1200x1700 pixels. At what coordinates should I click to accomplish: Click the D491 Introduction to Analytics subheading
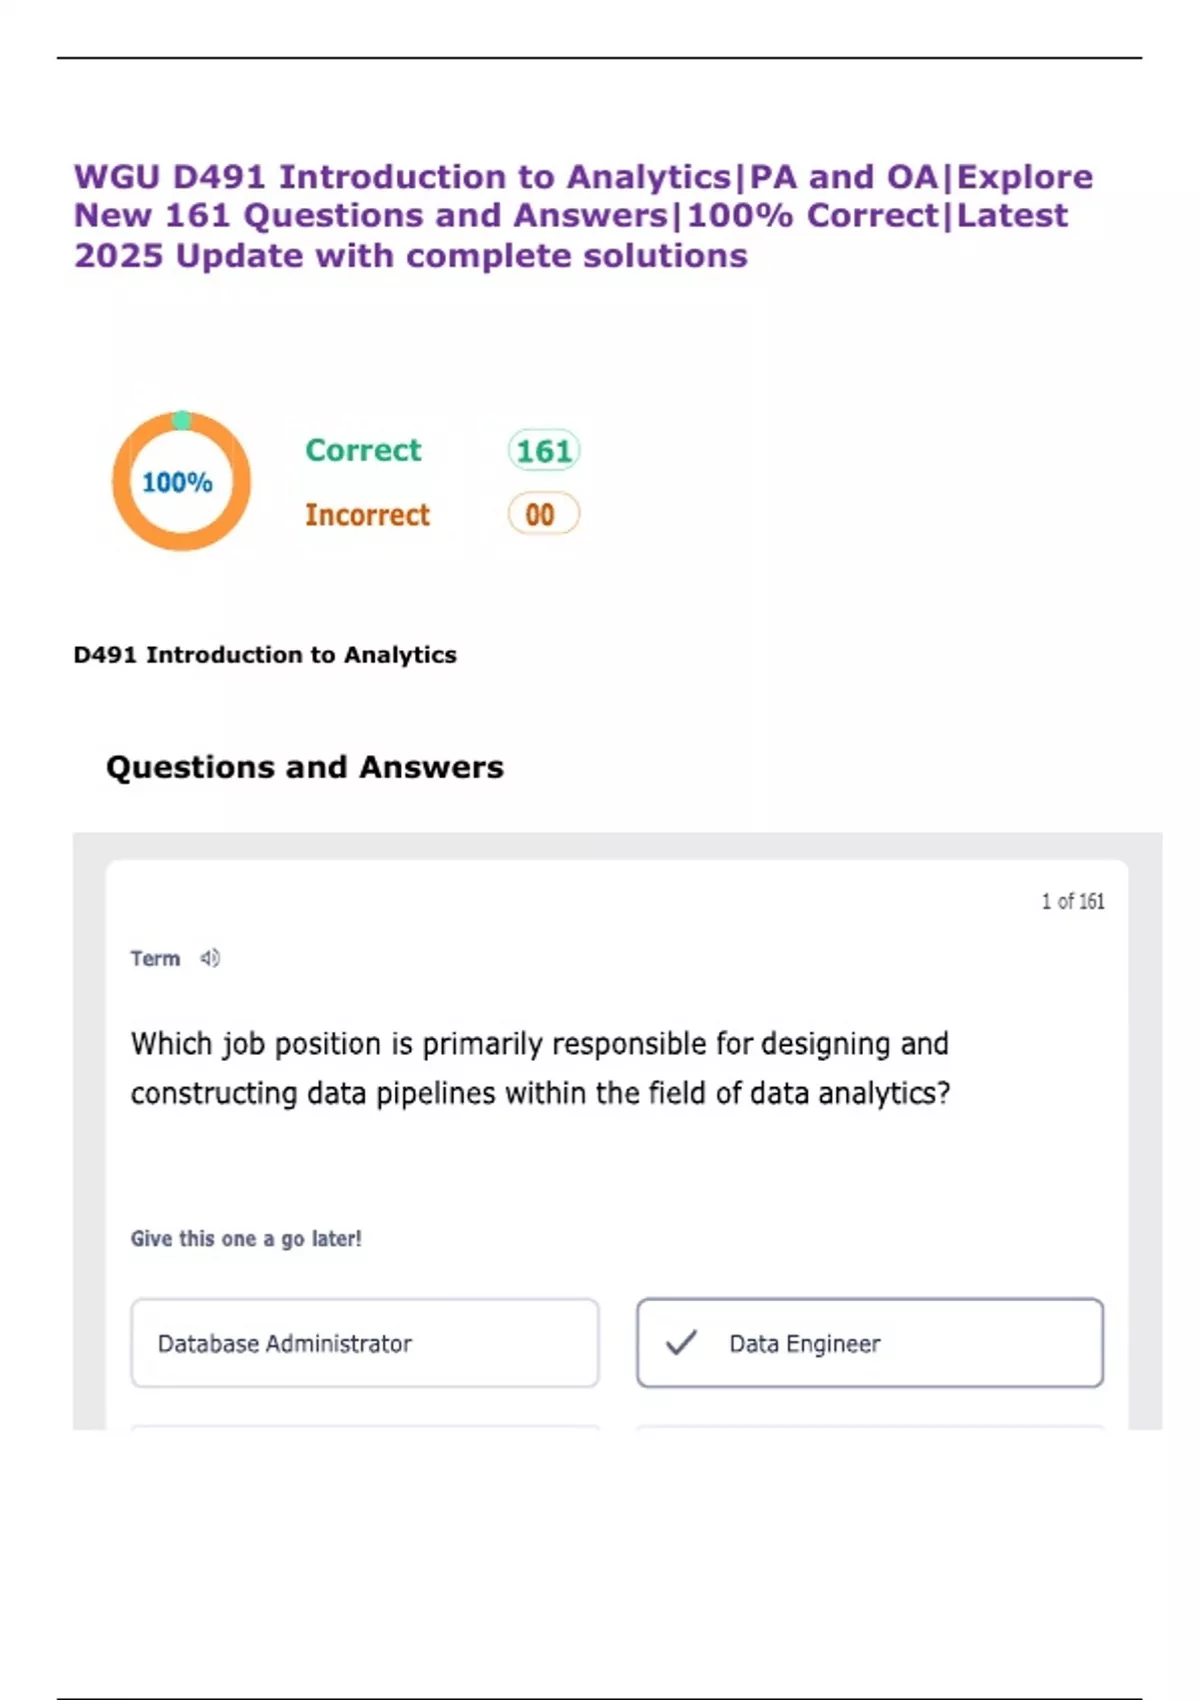pyautogui.click(x=265, y=655)
